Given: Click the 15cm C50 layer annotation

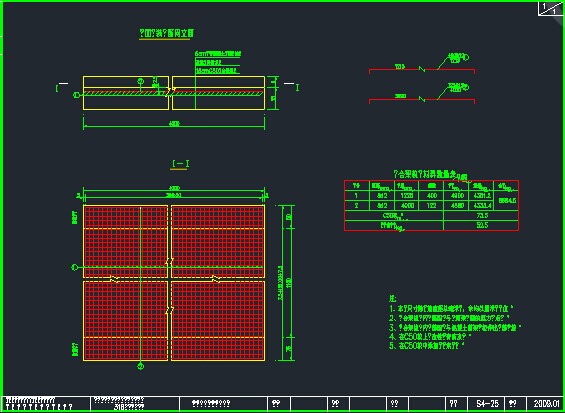Looking at the screenshot, I should tap(217, 71).
